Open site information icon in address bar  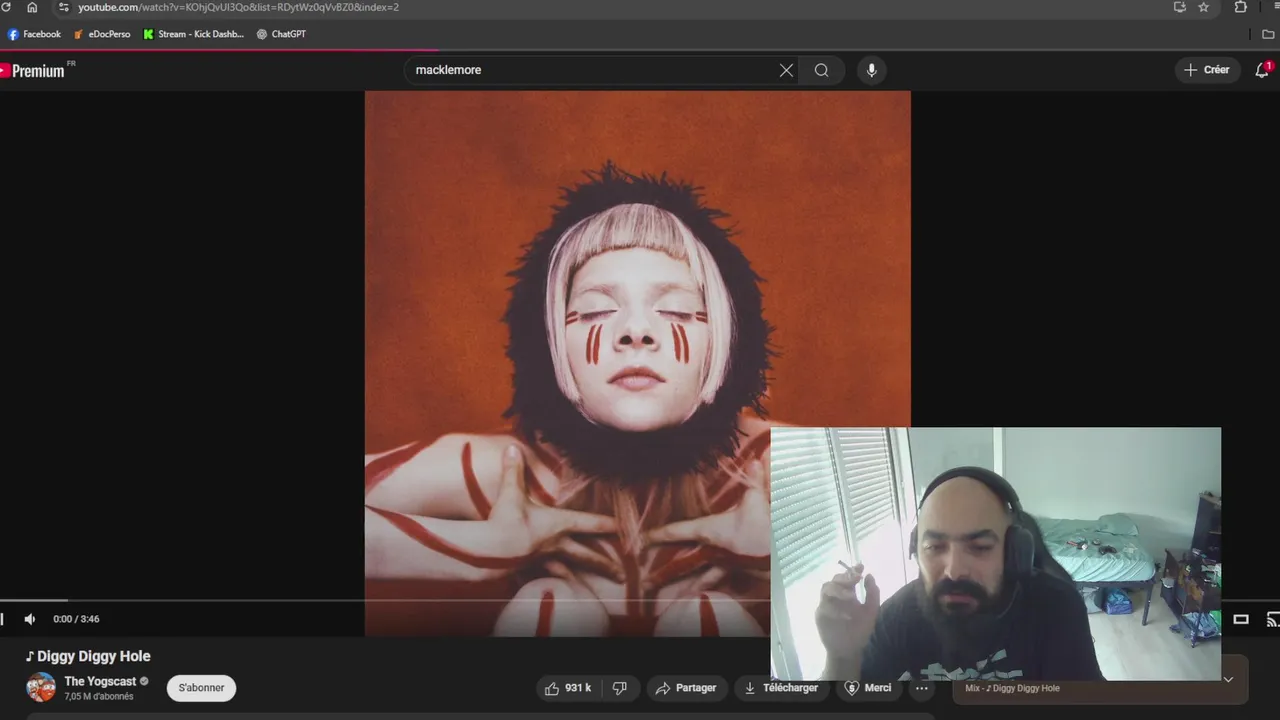(x=63, y=7)
